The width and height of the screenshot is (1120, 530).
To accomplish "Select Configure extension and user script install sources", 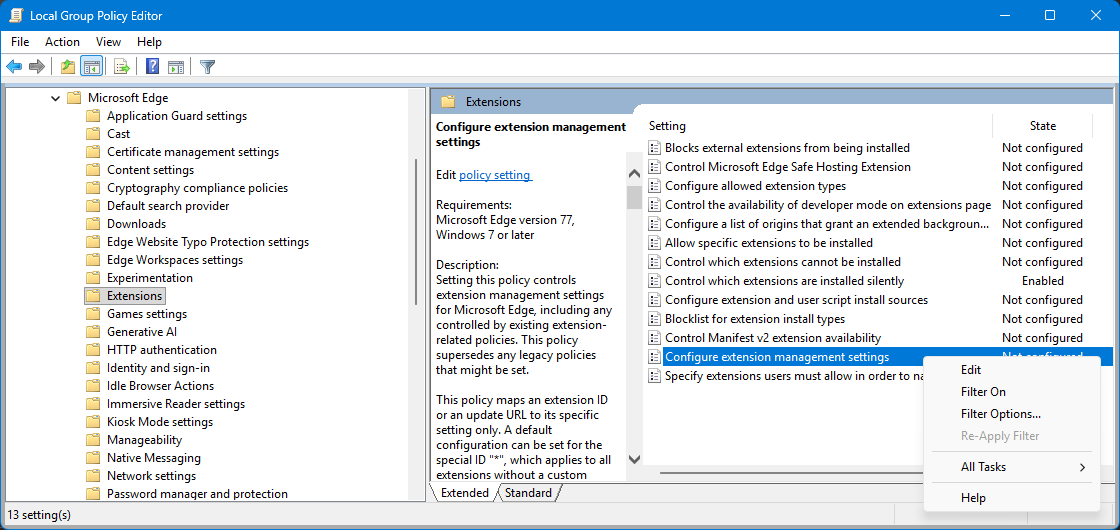I will coord(796,300).
